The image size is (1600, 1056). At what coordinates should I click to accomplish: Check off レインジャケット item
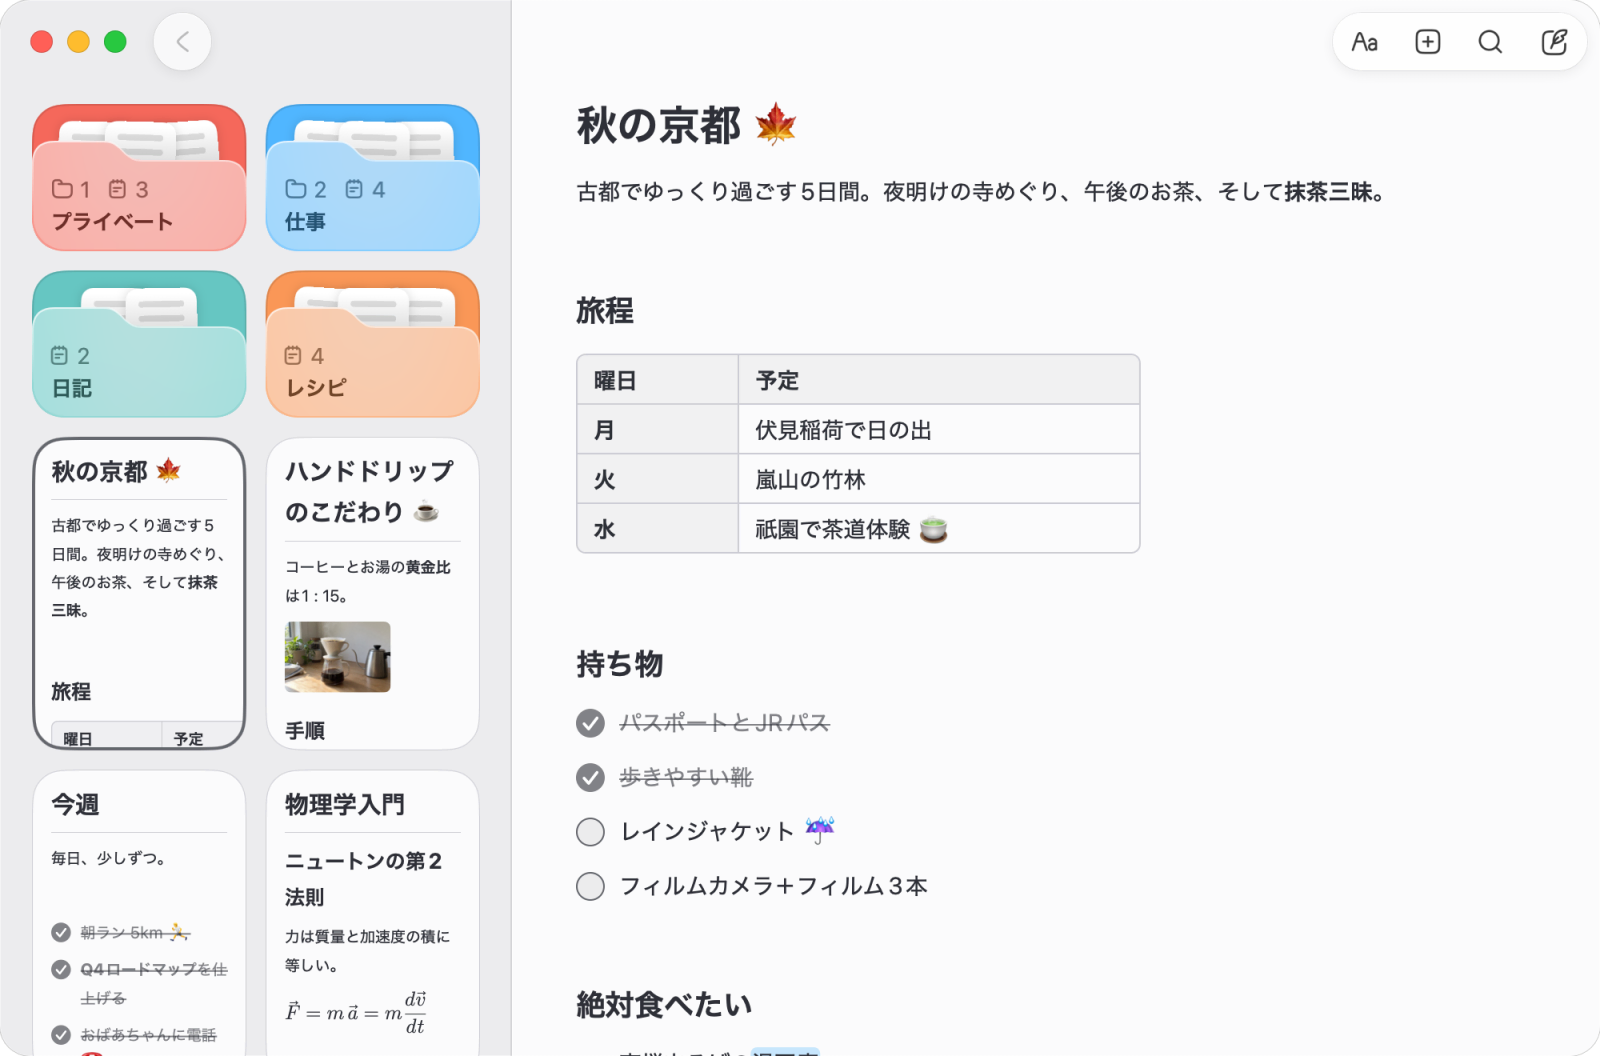coord(591,832)
